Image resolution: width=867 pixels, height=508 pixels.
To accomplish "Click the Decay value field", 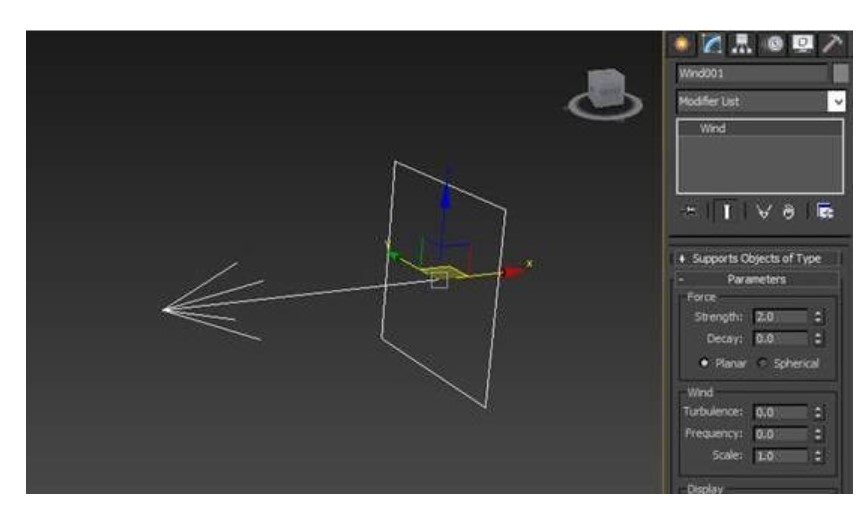I will (x=781, y=338).
